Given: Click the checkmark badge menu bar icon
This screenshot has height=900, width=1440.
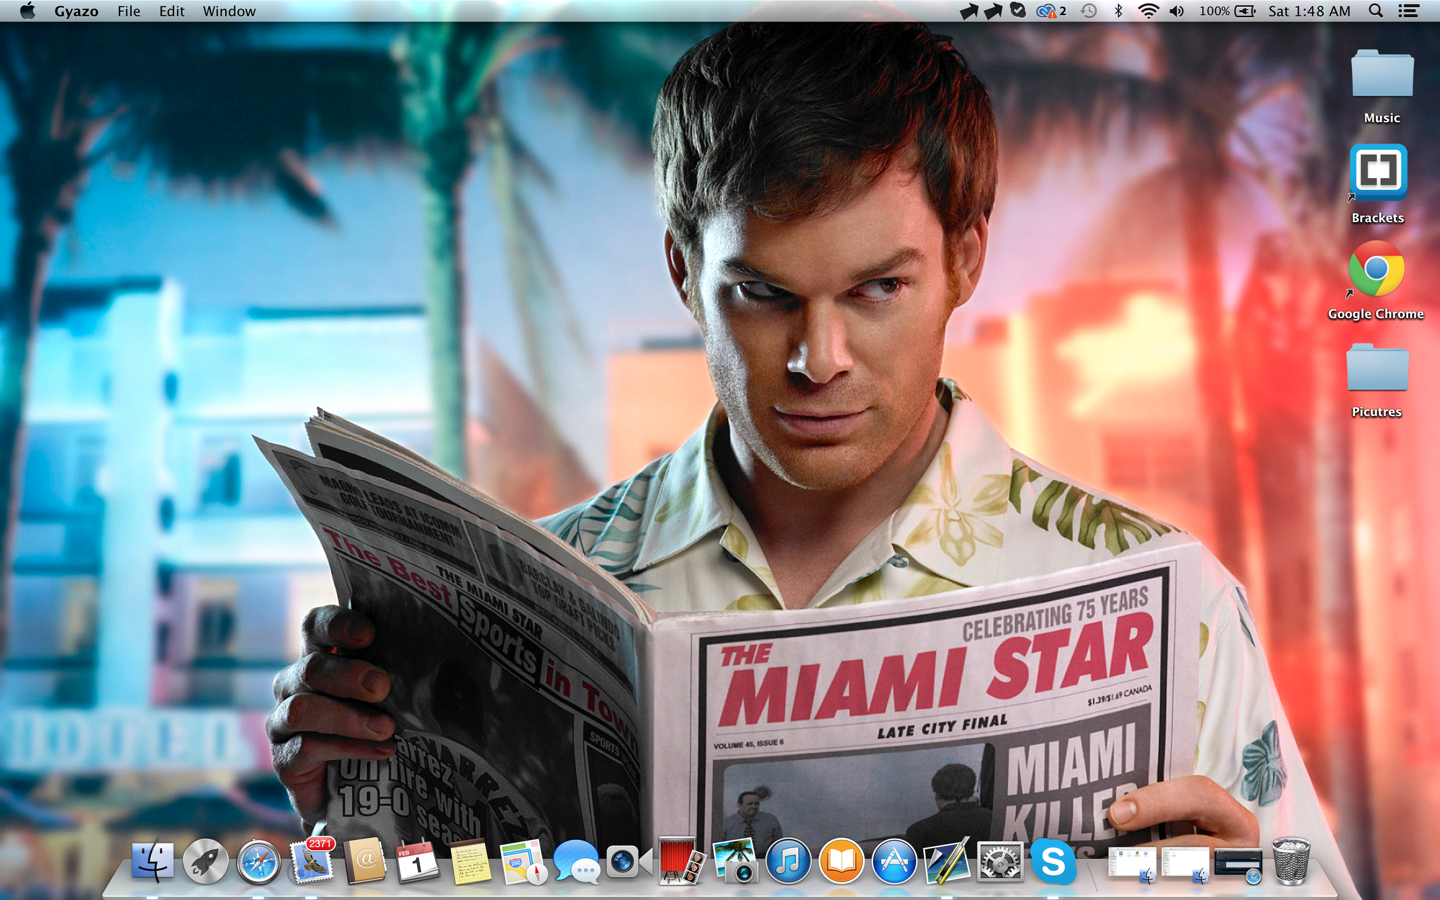Looking at the screenshot, I should point(1018,11).
